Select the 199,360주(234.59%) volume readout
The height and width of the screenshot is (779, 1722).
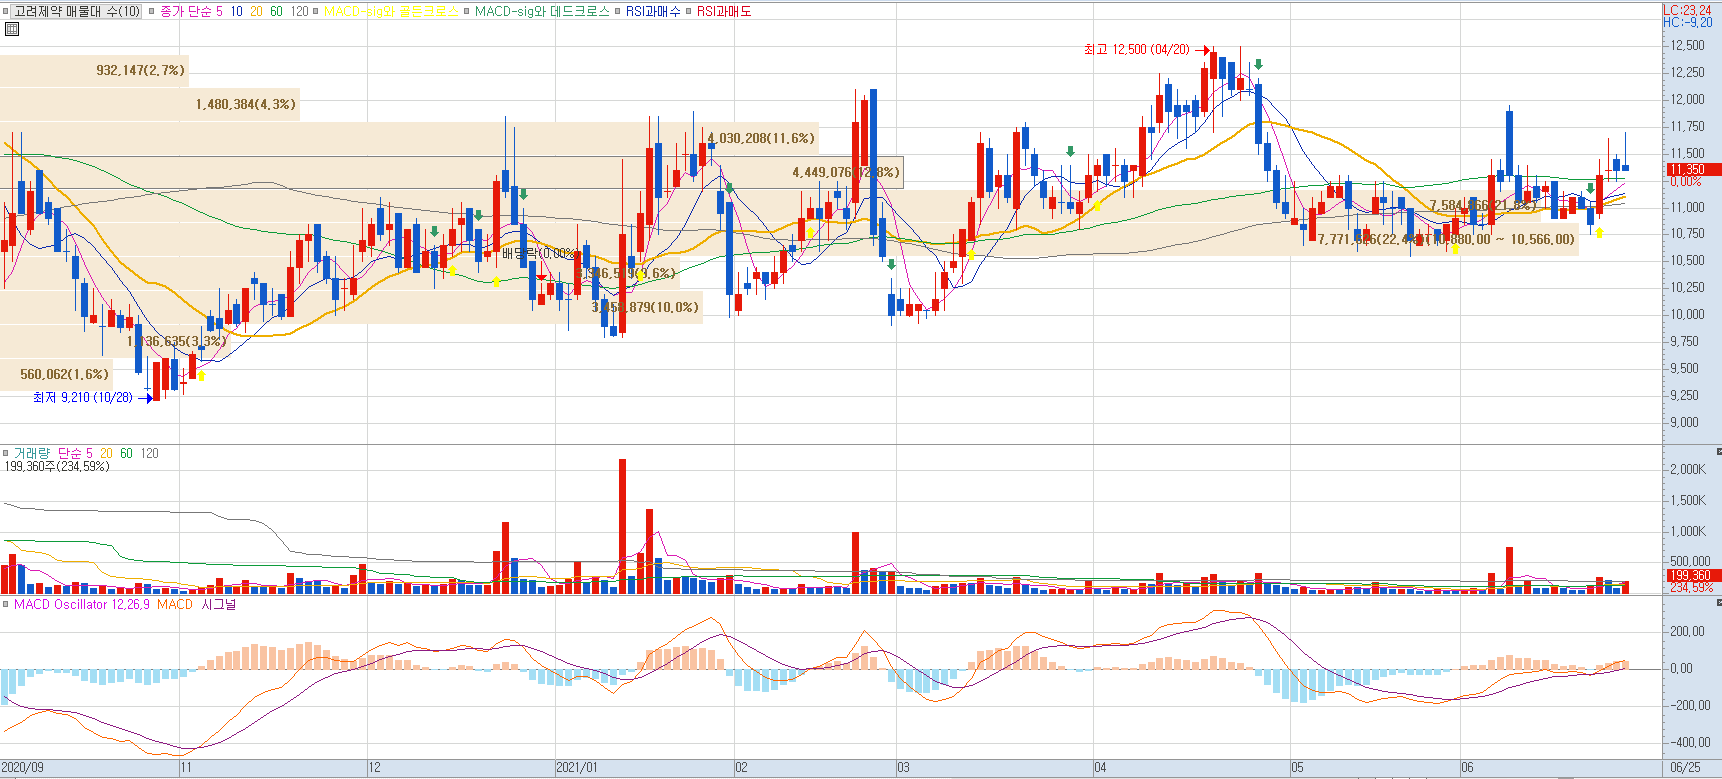tap(57, 467)
